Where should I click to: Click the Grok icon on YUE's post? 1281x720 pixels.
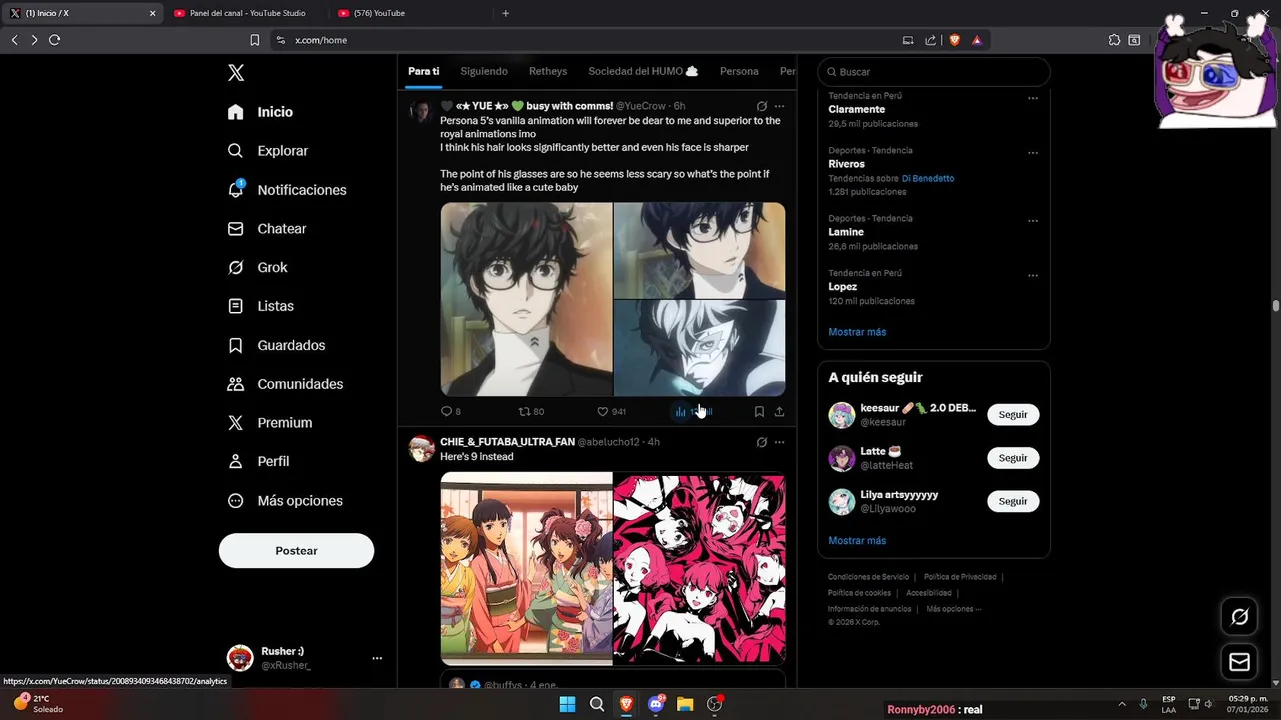coord(762,106)
